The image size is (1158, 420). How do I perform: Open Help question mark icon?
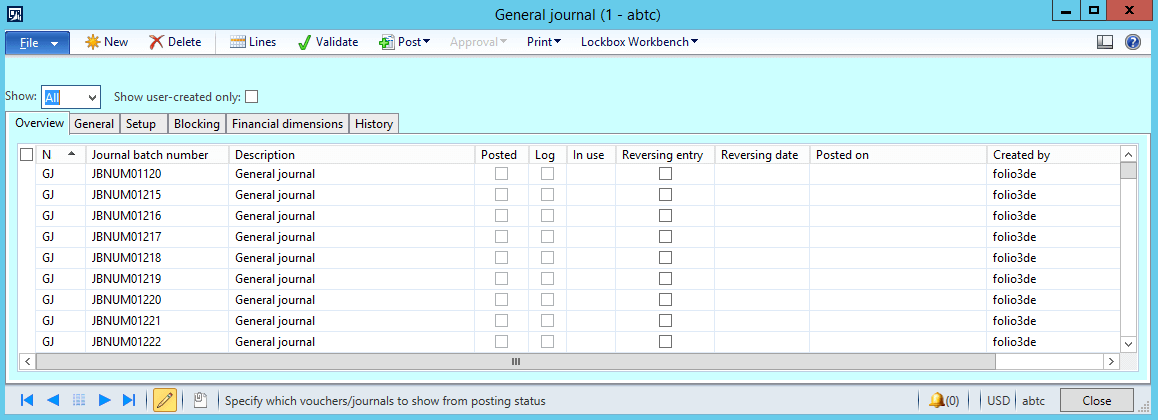[1133, 42]
